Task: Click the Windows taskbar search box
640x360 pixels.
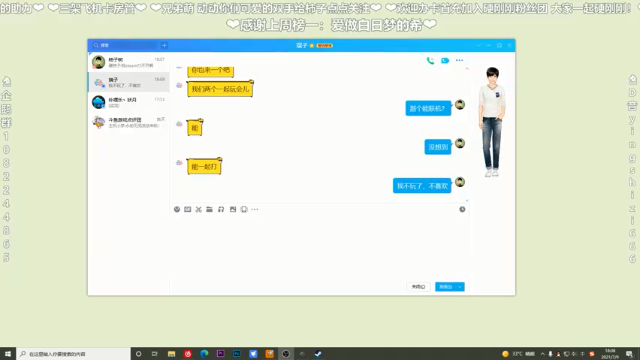Action: (x=73, y=354)
